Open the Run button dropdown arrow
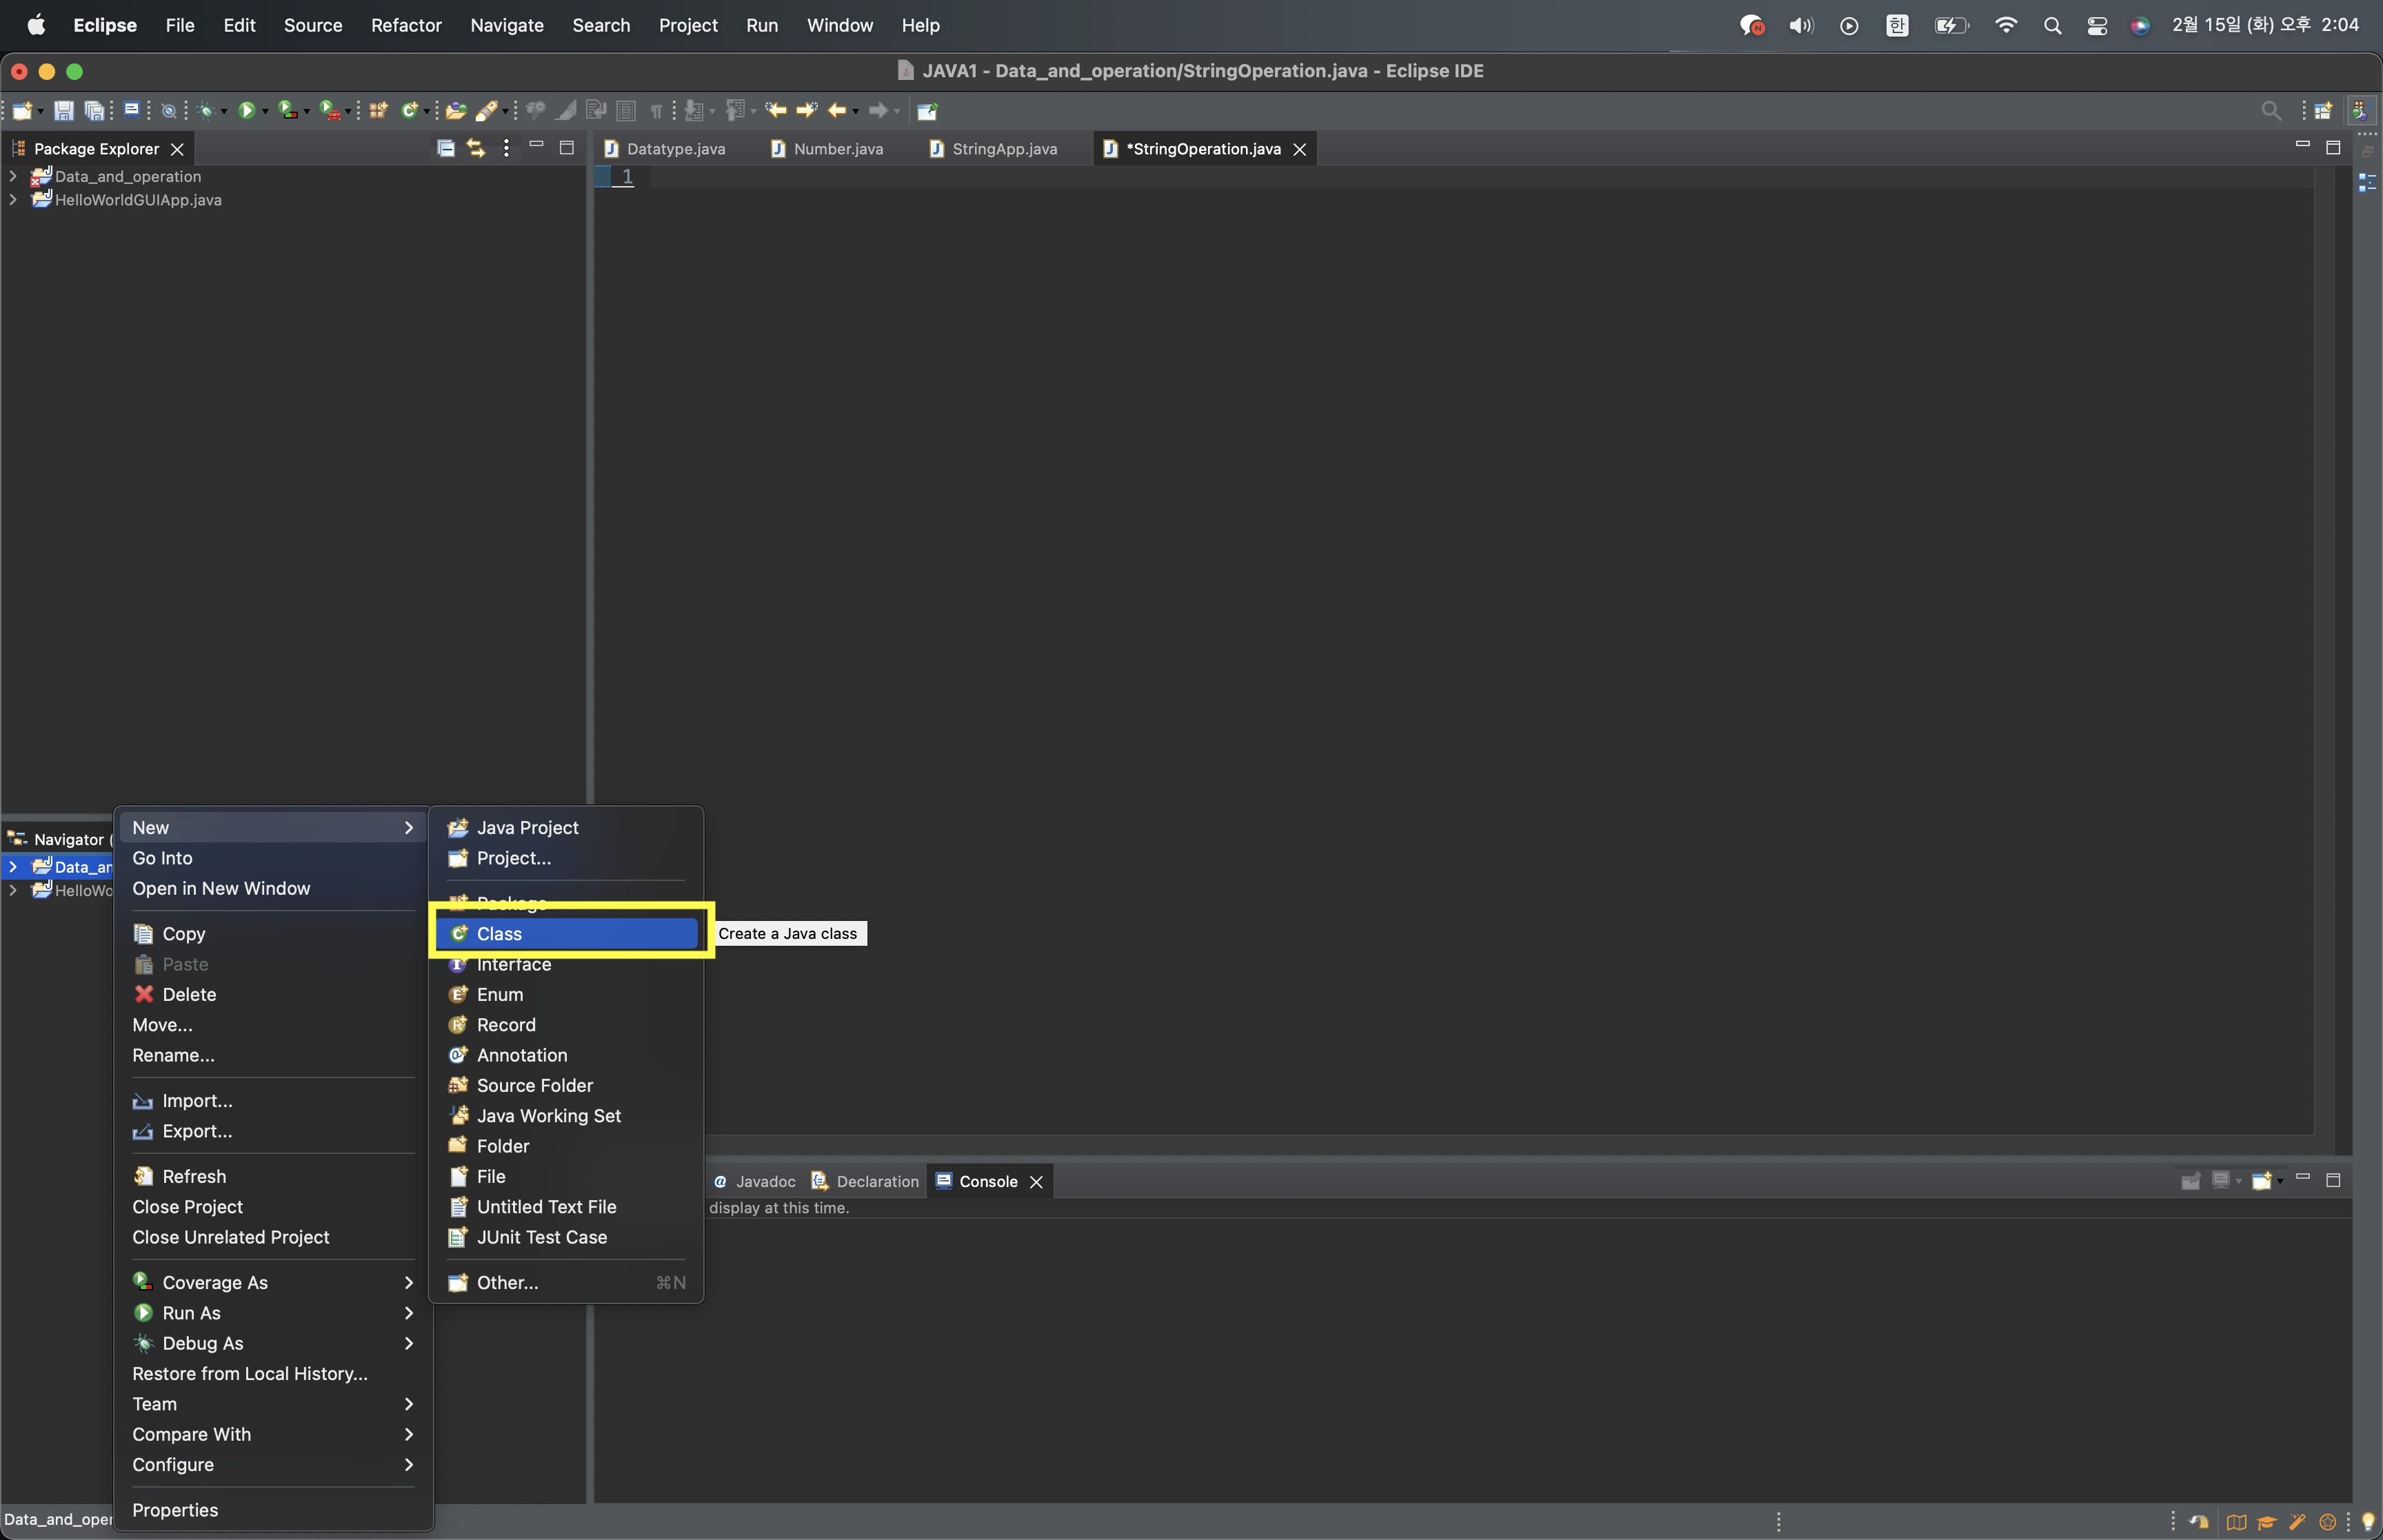This screenshot has width=2383, height=1540. pyautogui.click(x=266, y=112)
